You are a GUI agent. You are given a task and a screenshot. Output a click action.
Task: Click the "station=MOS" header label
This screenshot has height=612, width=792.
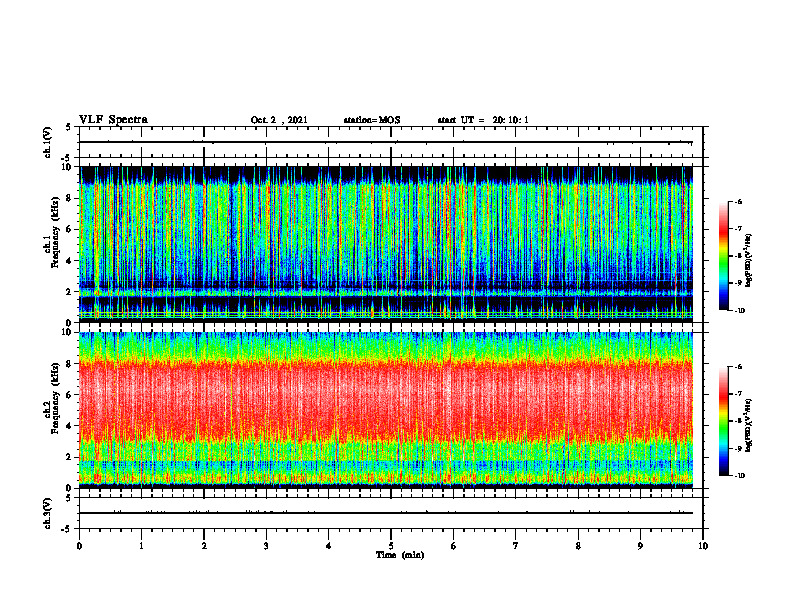372,120
